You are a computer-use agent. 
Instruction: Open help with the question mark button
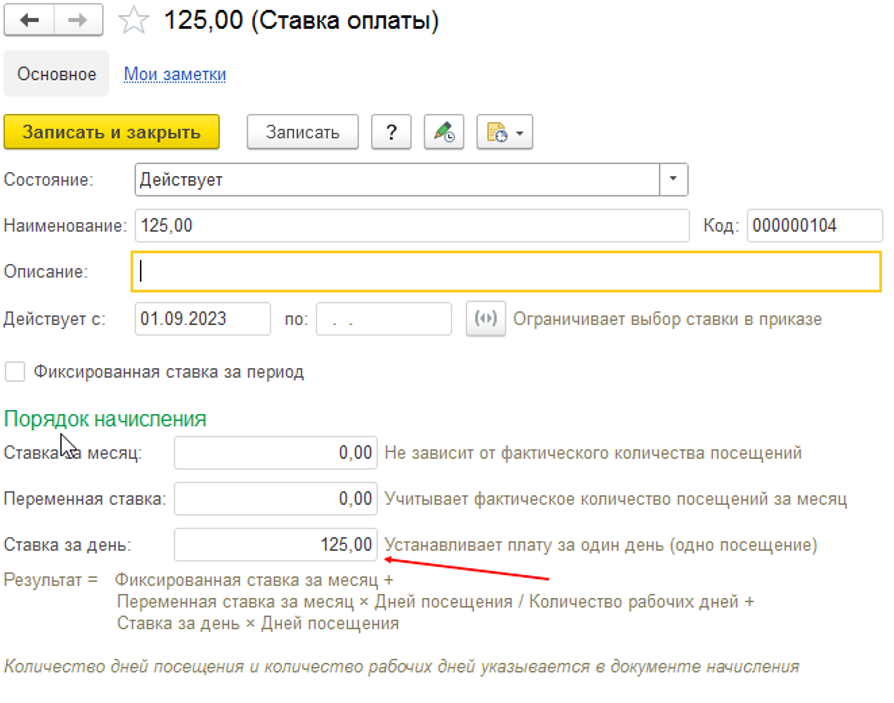click(391, 132)
